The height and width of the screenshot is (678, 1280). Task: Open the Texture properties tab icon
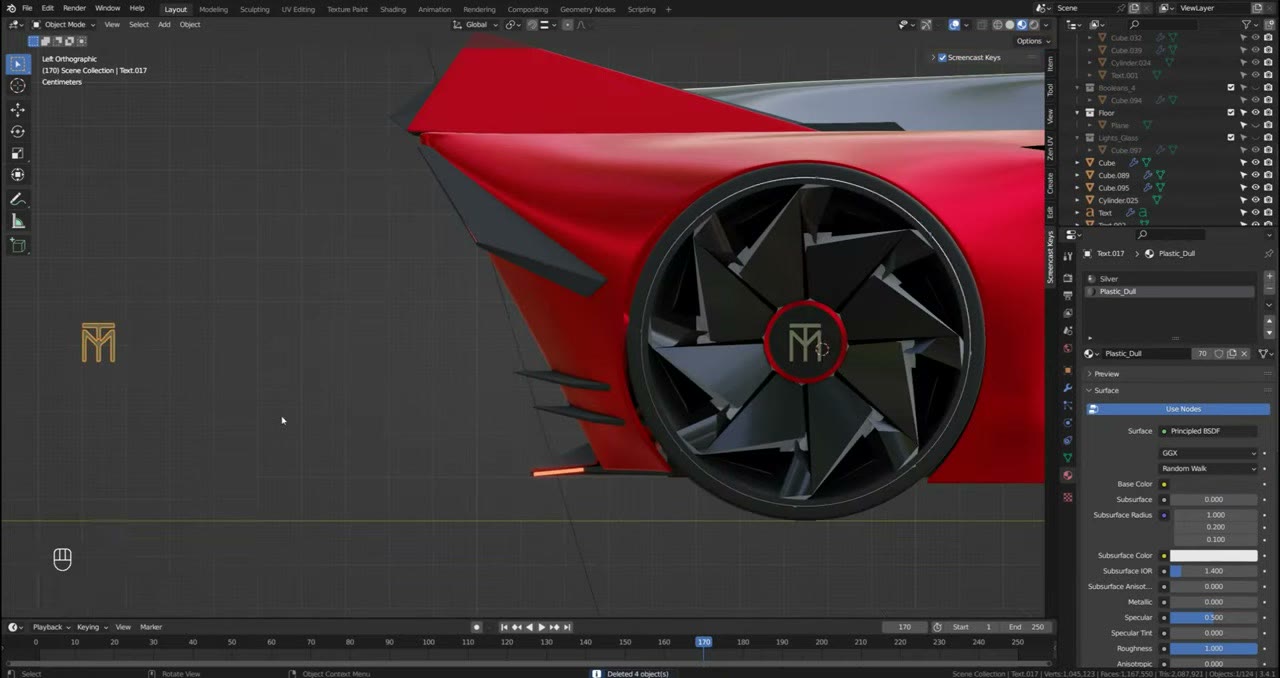tap(1068, 496)
